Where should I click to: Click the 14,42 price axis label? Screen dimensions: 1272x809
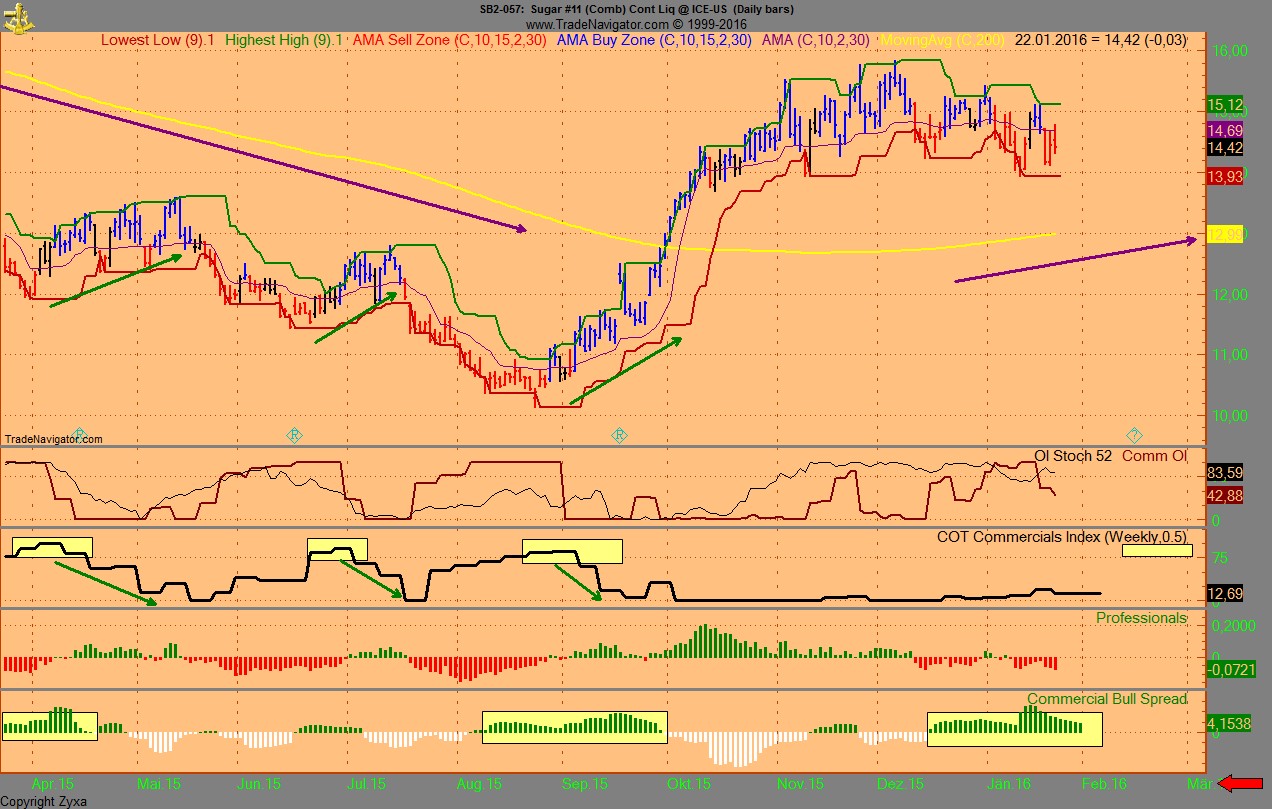[x=1225, y=148]
